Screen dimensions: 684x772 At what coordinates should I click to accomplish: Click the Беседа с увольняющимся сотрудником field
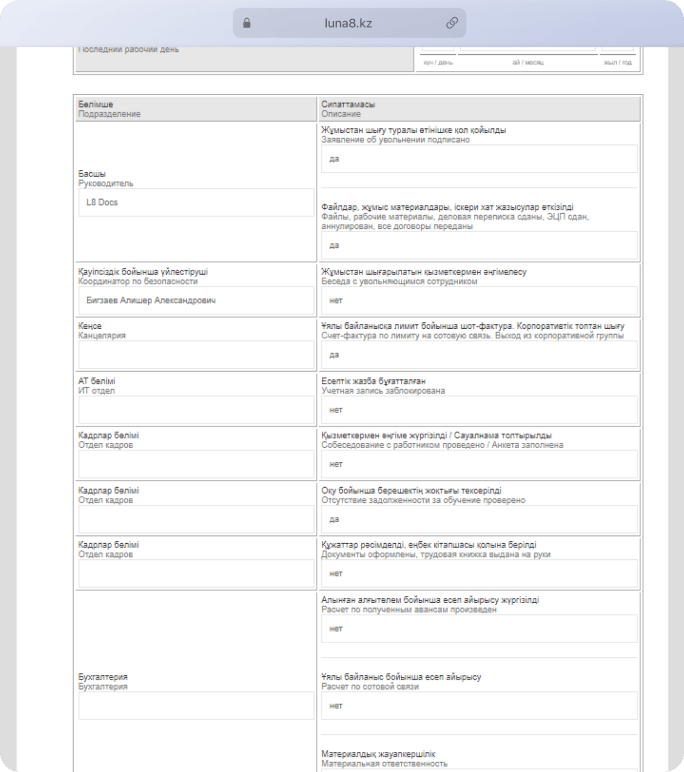tap(479, 300)
